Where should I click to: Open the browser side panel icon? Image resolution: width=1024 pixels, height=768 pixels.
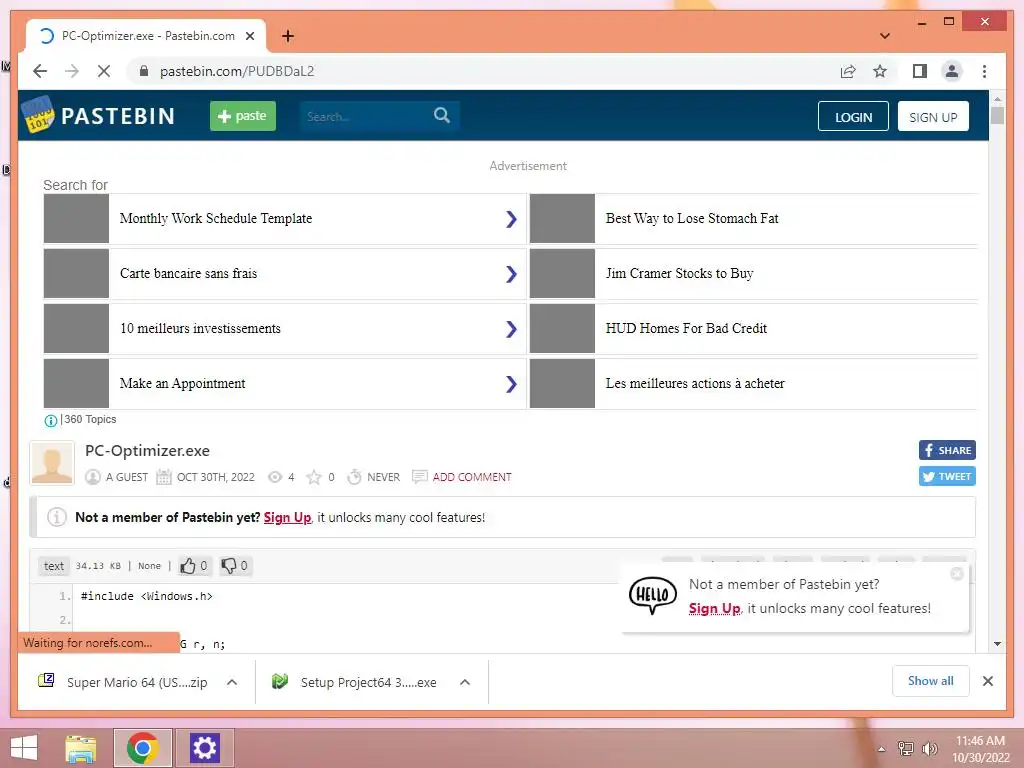pyautogui.click(x=920, y=71)
